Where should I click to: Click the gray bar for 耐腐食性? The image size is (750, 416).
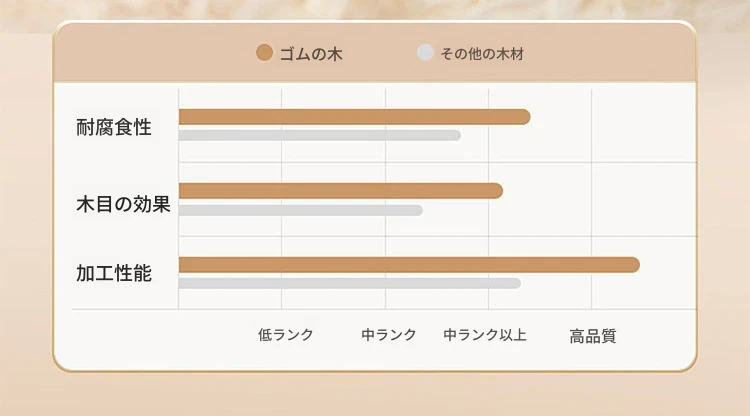(x=320, y=135)
